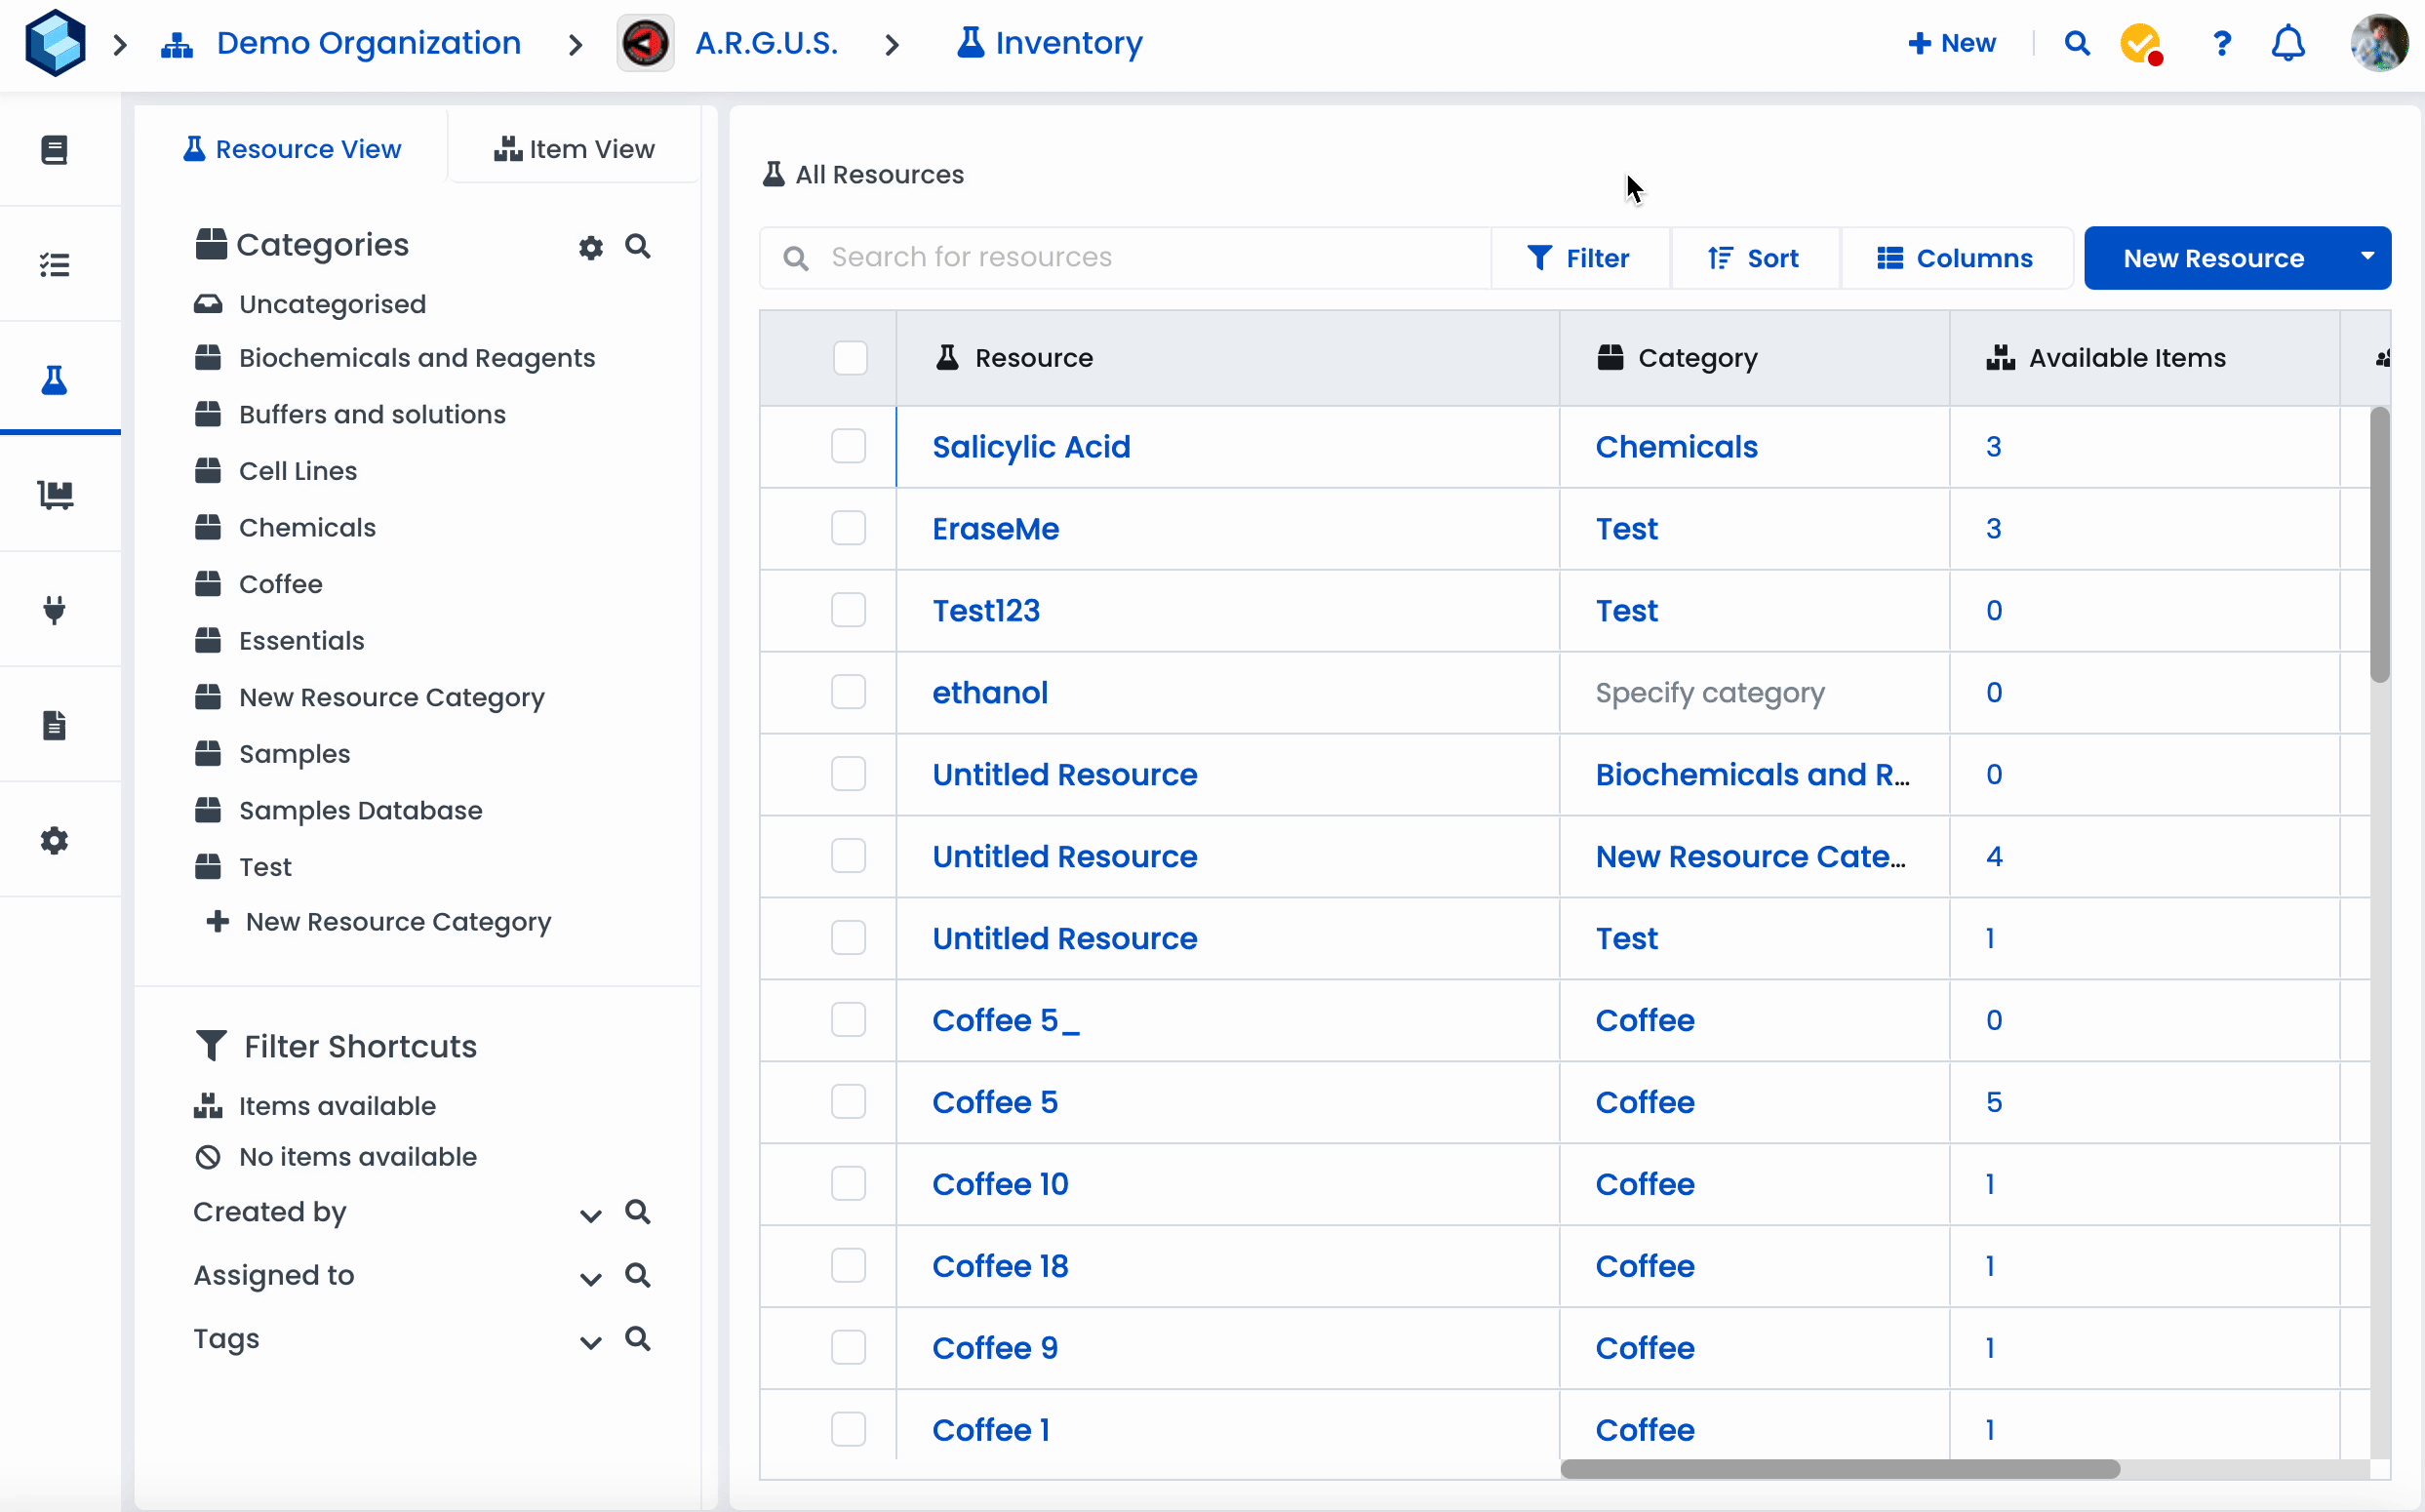This screenshot has height=1512, width=2425.
Task: Click the Columns button
Action: 1955,258
